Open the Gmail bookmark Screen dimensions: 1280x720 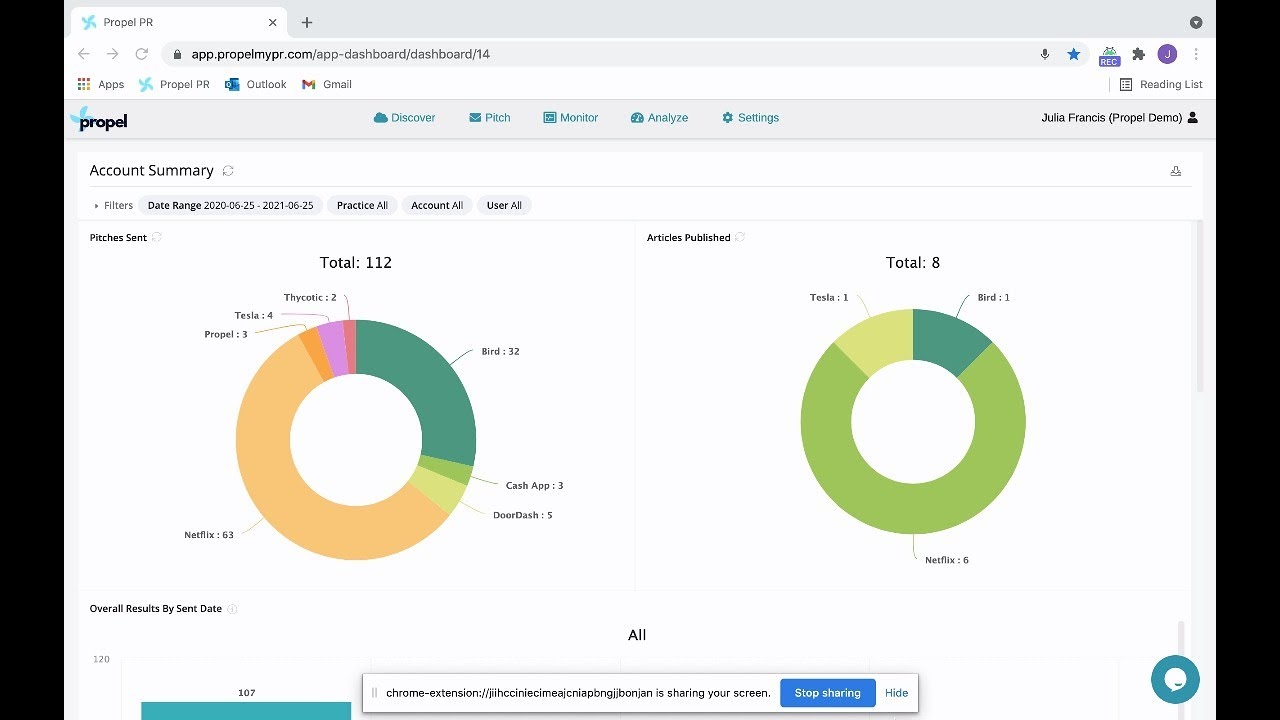pos(327,84)
